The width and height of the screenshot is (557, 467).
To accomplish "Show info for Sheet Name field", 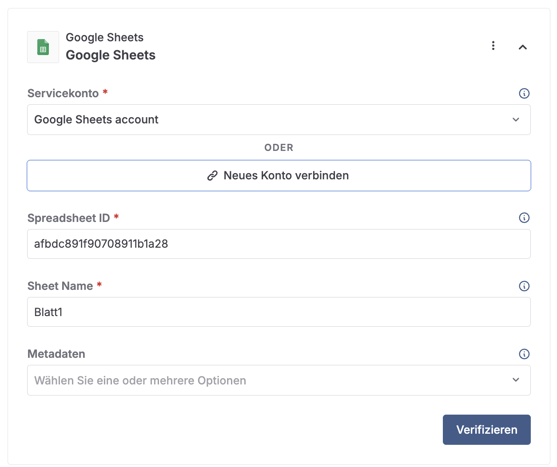I will click(524, 286).
